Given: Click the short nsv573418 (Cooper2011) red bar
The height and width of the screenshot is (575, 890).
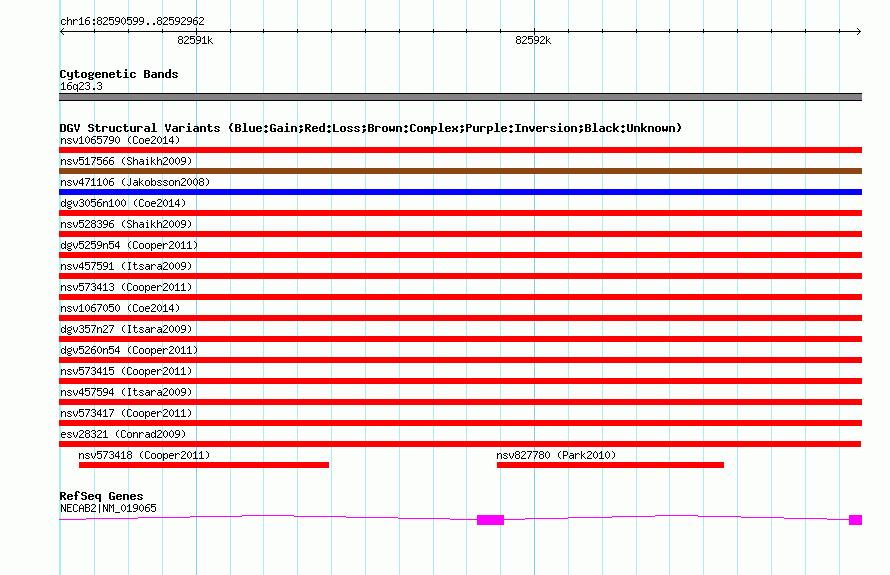Looking at the screenshot, I should click(x=204, y=465).
